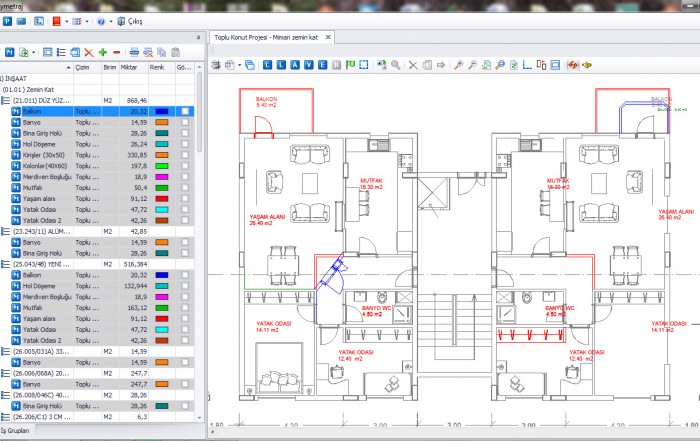This screenshot has height=441, width=700.
Task: Click the blue M icon in left toolbar
Action: [9, 51]
